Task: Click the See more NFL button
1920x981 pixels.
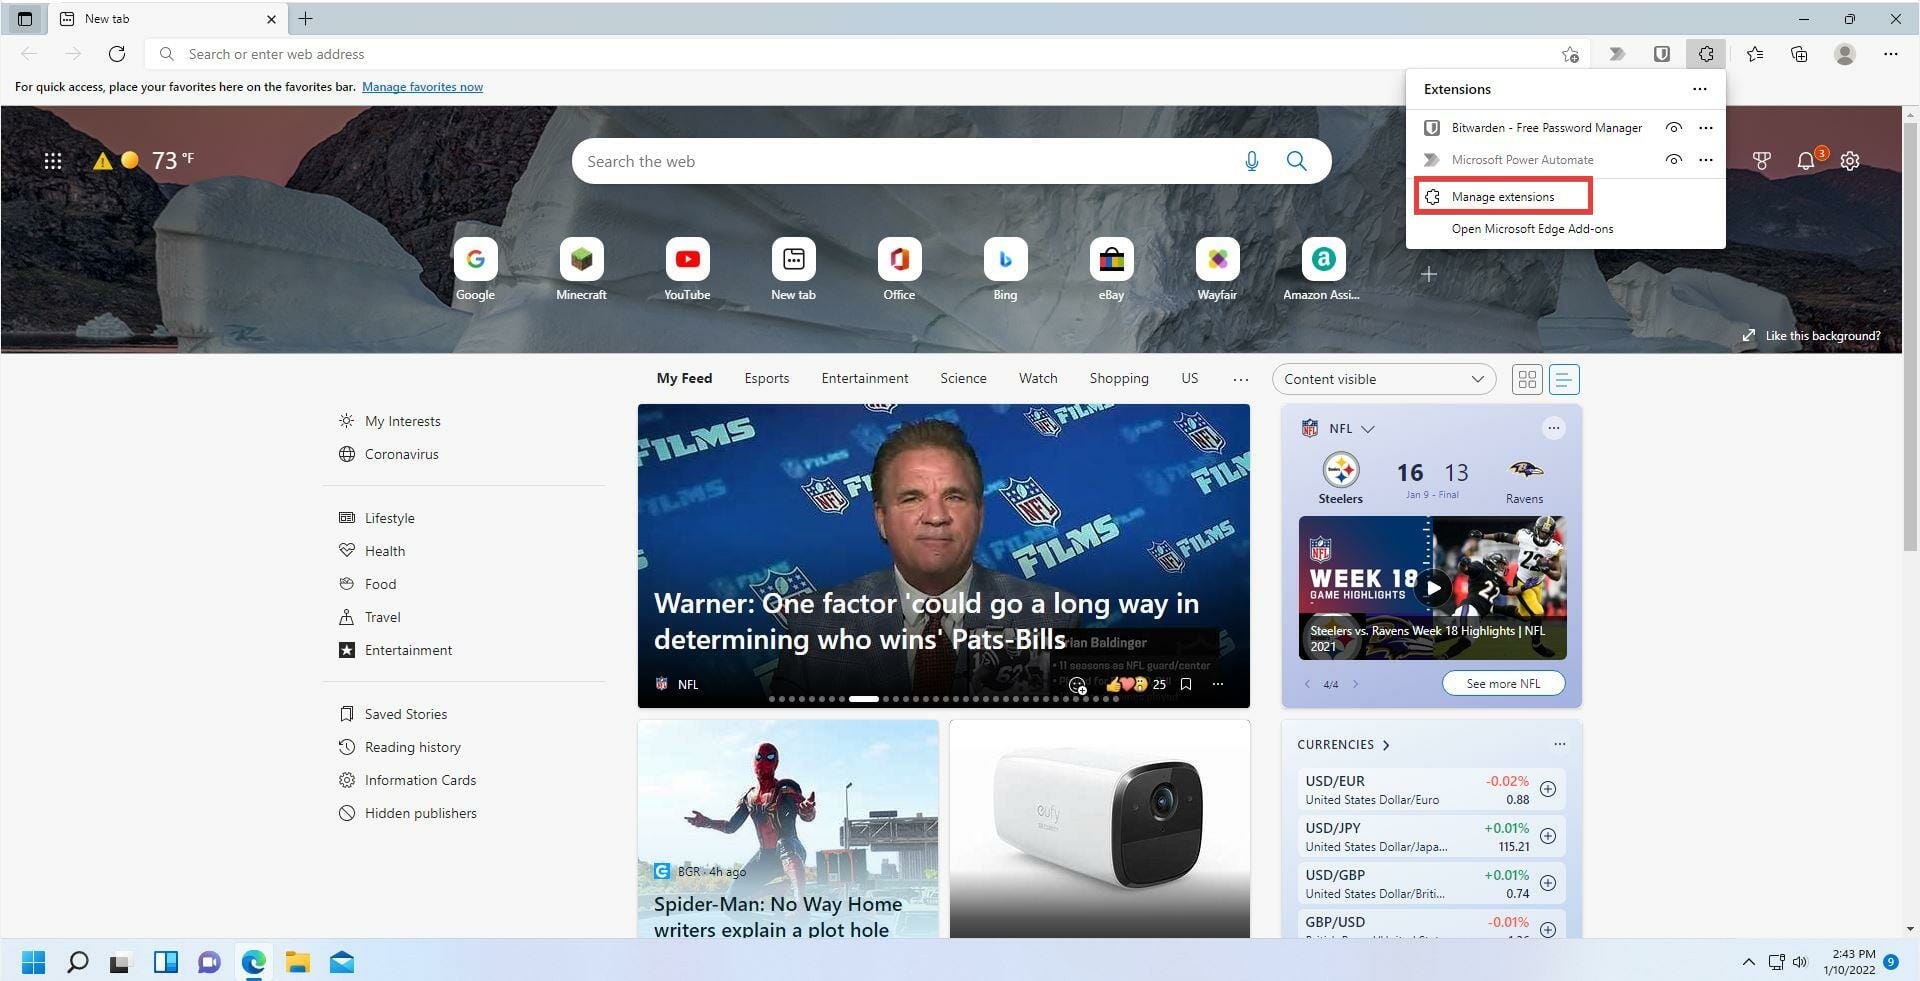Action: 1502,684
